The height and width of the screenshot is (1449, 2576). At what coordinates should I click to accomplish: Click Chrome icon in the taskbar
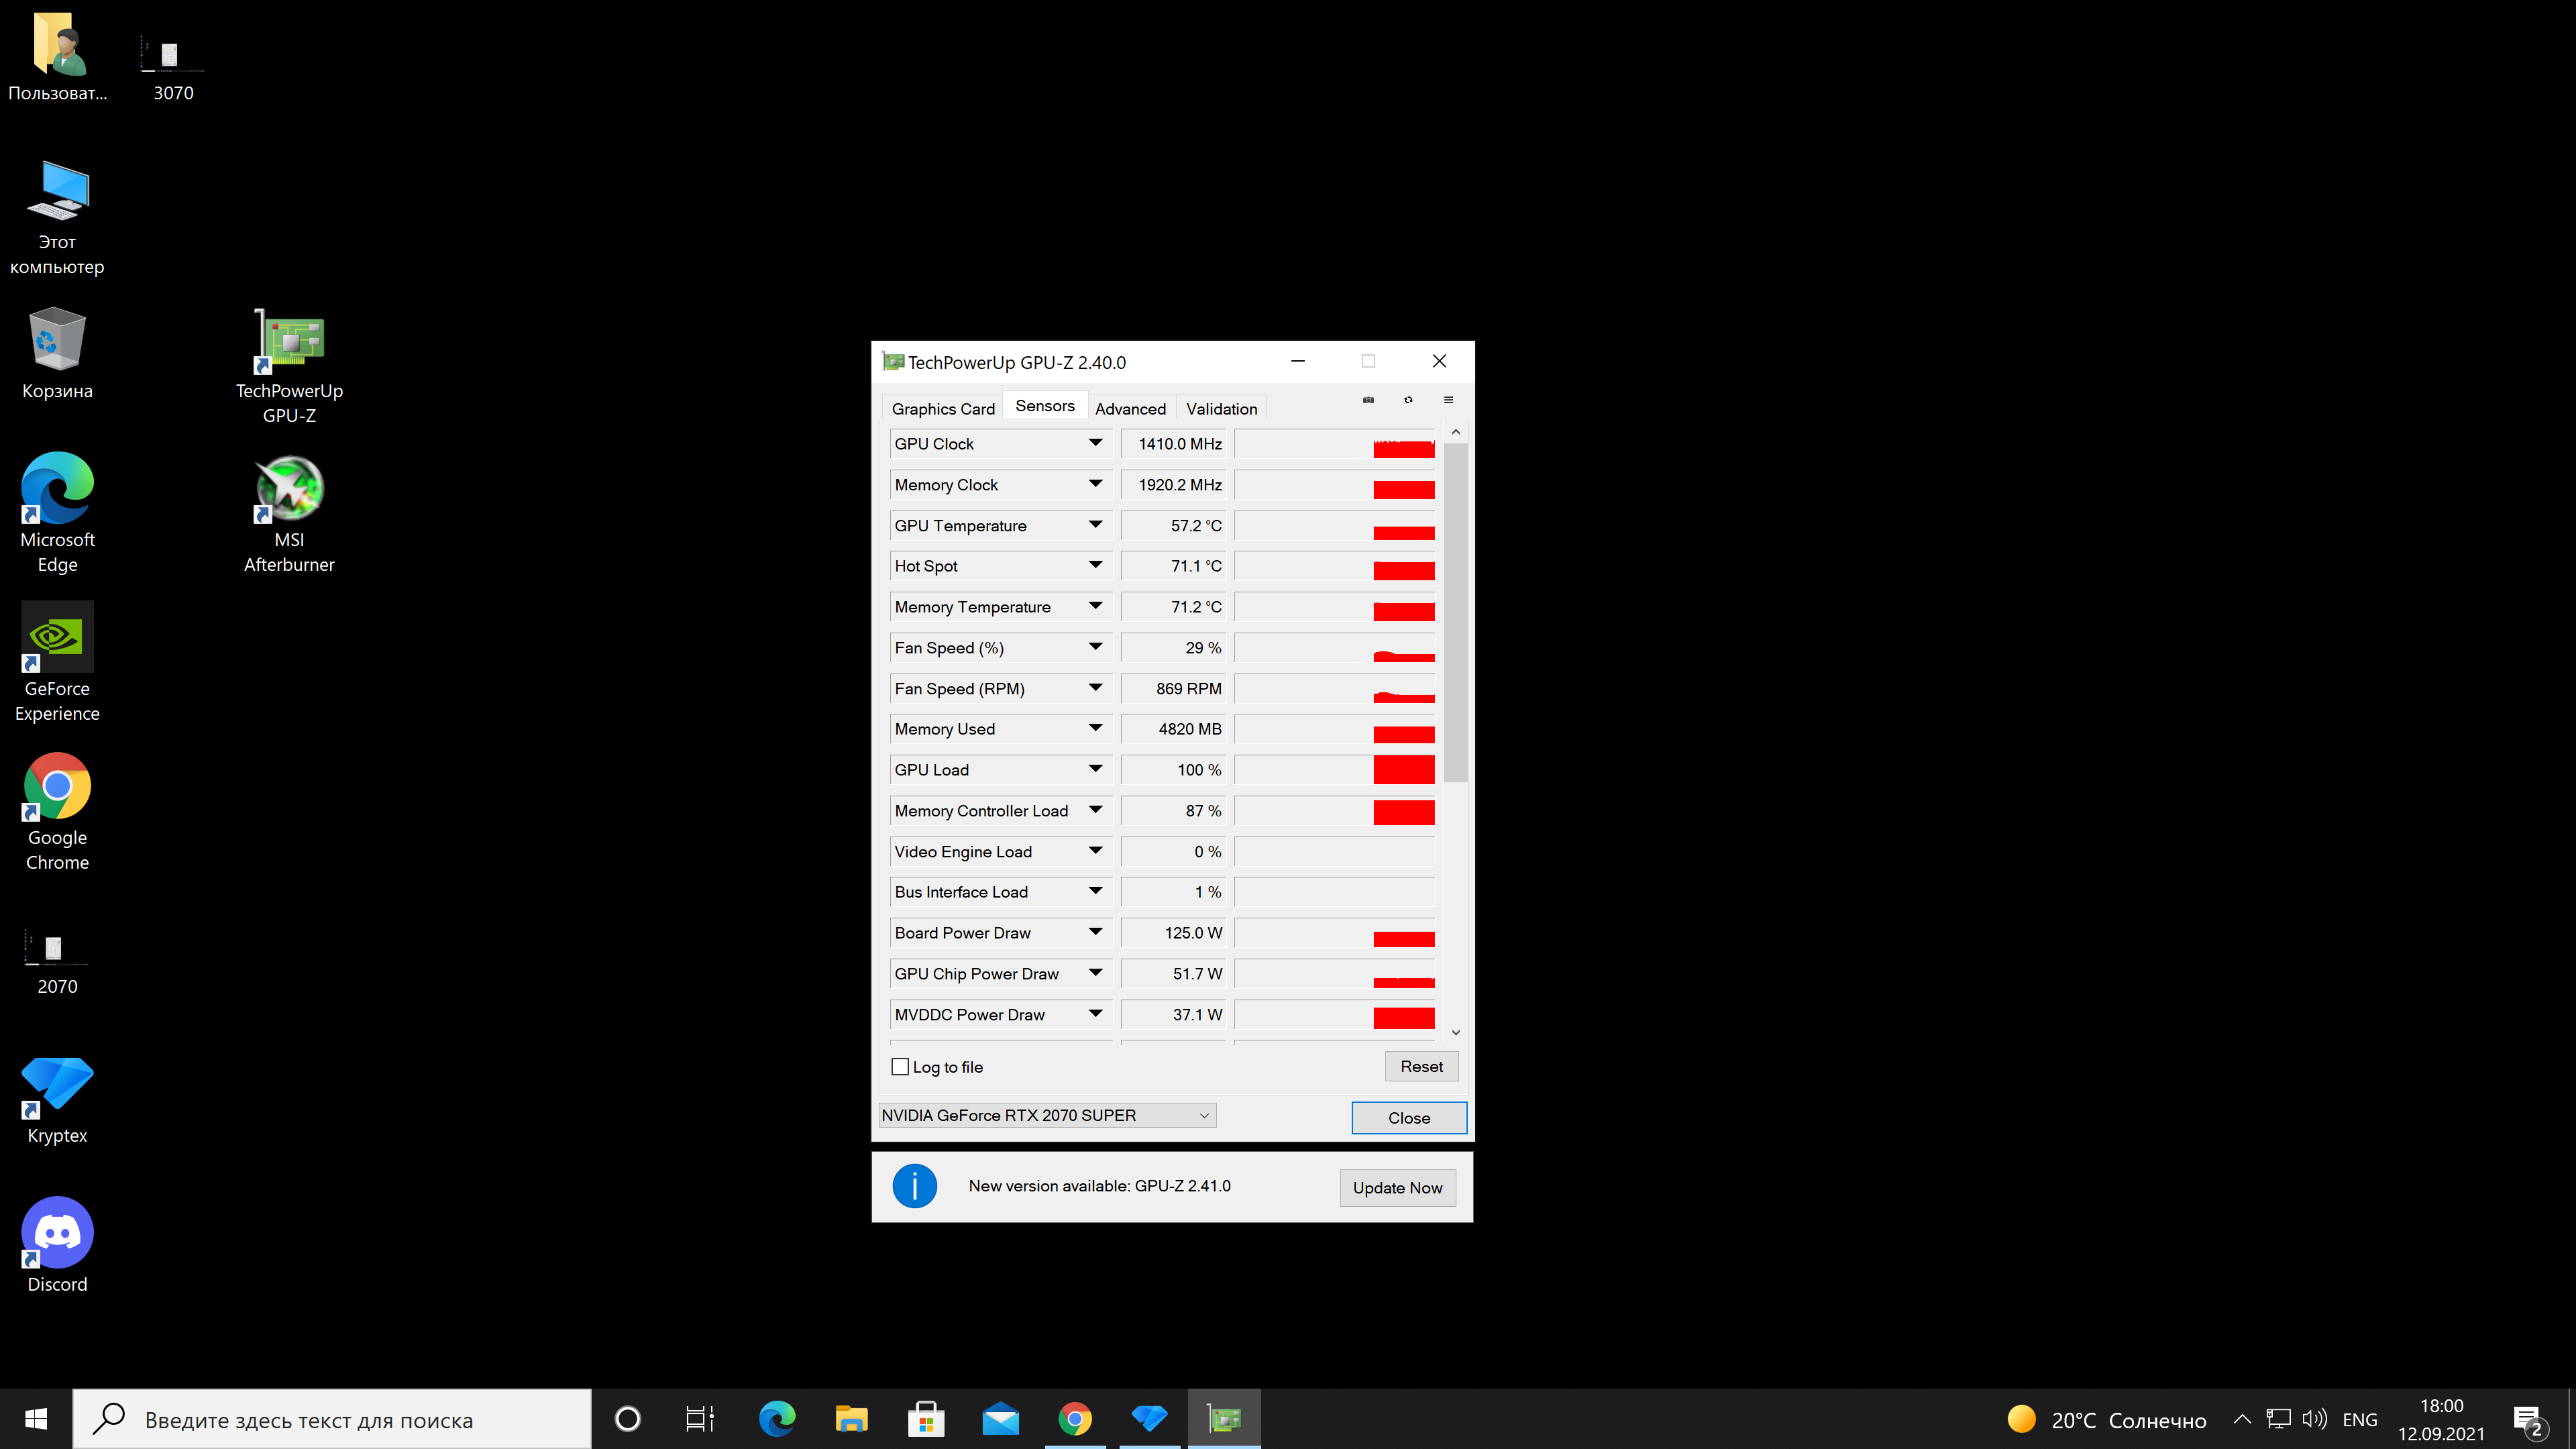(1075, 1419)
